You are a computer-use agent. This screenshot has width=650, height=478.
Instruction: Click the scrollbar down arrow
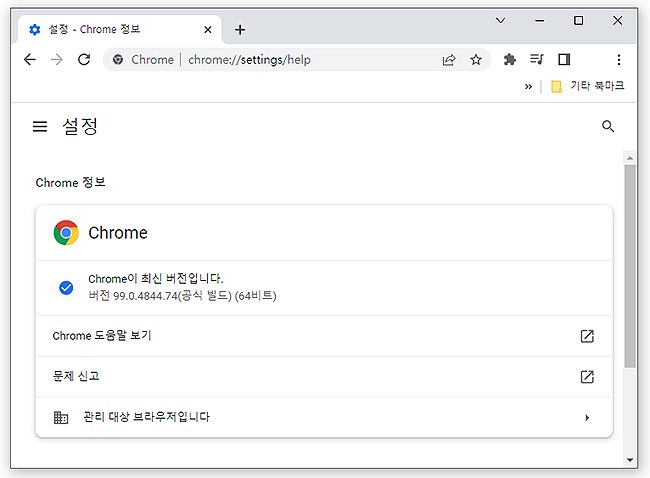[x=630, y=459]
